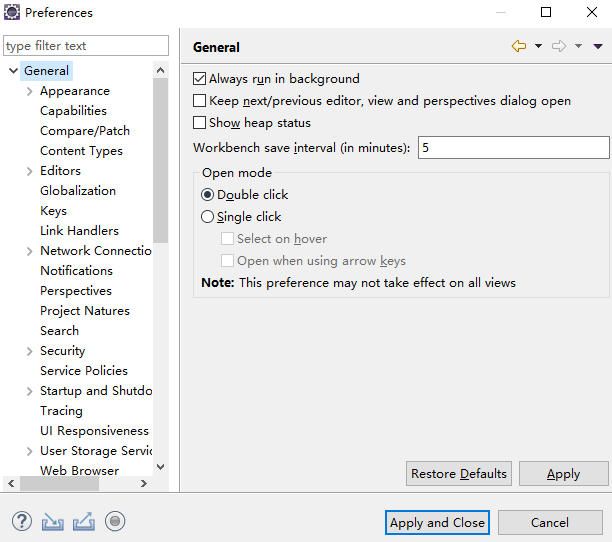Click Apply and Close

point(437,522)
